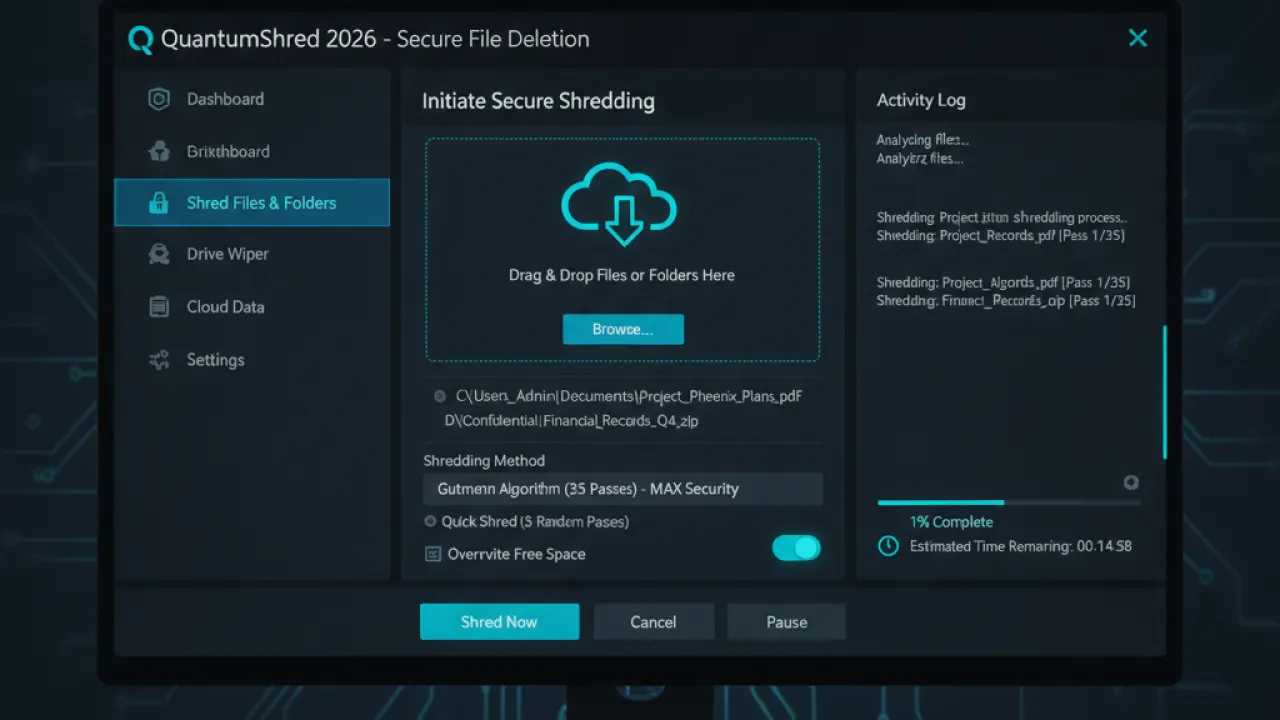Click the Drive Wiper sidebar icon

coord(158,254)
